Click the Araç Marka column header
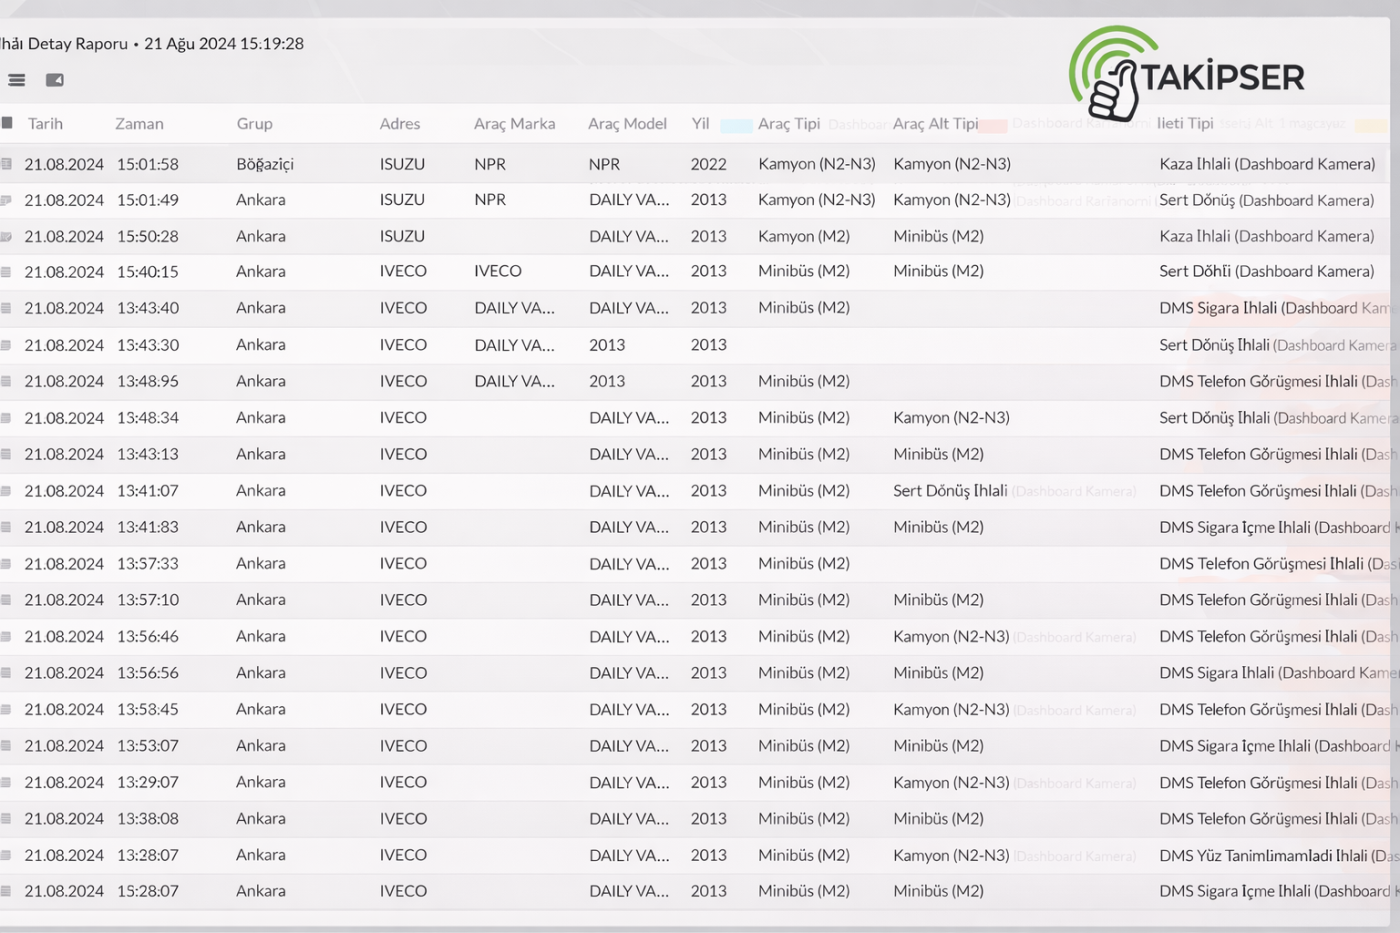Viewport: 1400px width, 933px height. (514, 124)
